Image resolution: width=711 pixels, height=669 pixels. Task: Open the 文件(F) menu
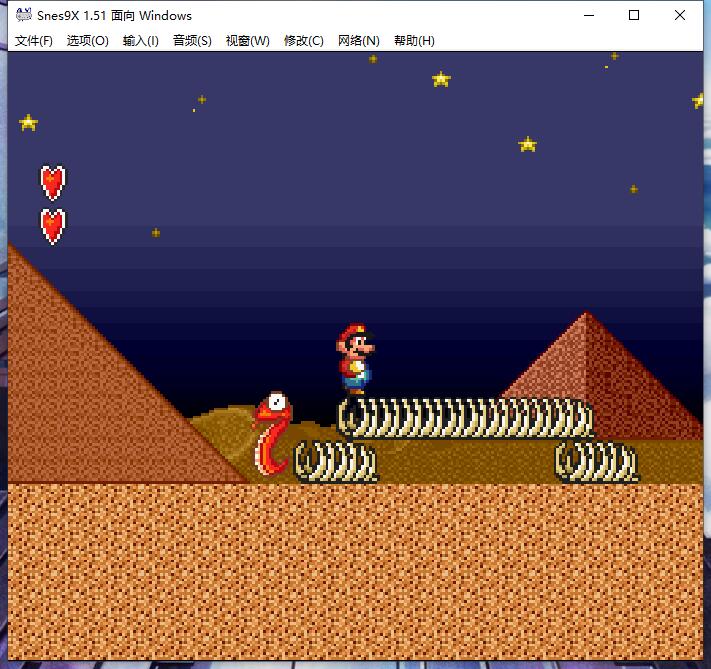point(34,41)
